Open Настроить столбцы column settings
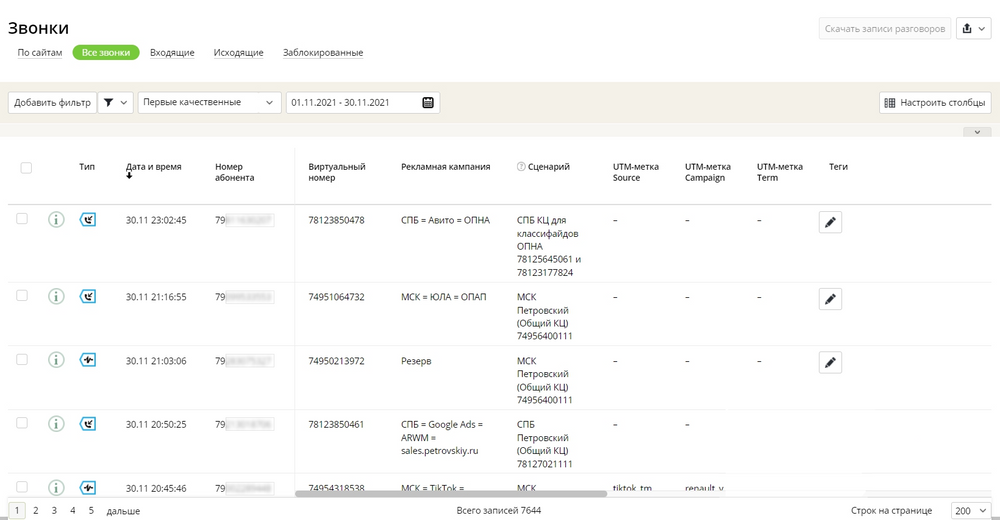1000x520 pixels. (935, 103)
